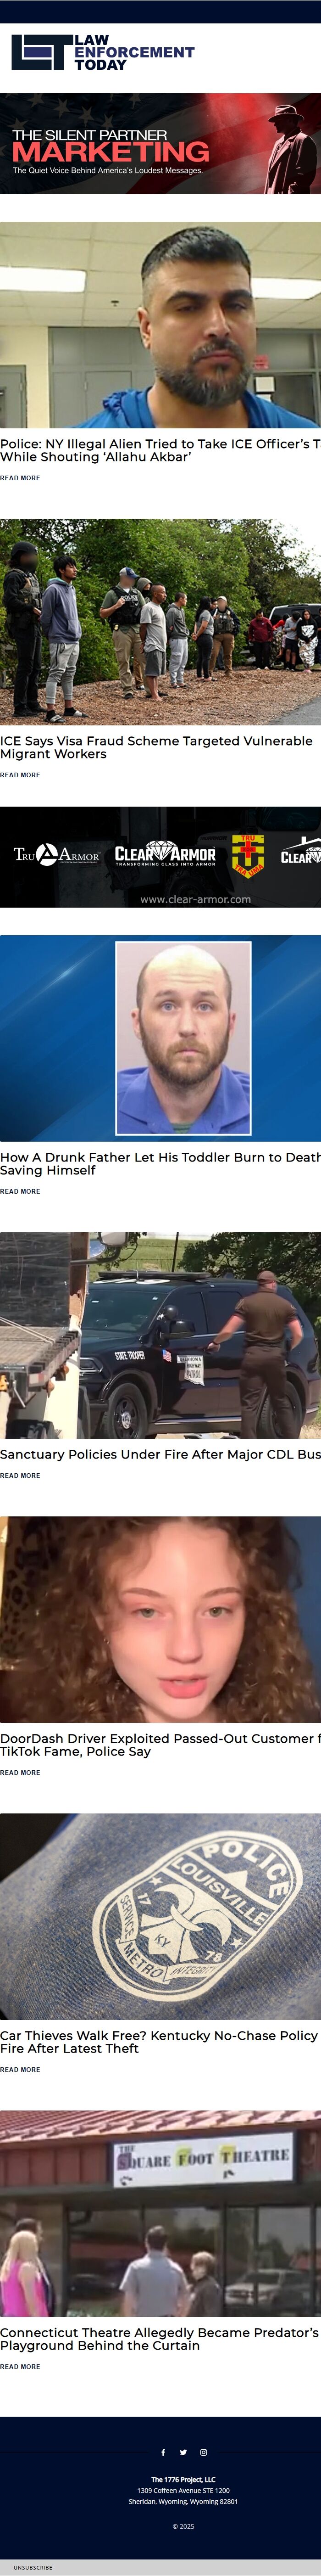Image resolution: width=321 pixels, height=2576 pixels.
Task: Click Read More under Kentucky No-Chase story
Action: pyautogui.click(x=20, y=2069)
